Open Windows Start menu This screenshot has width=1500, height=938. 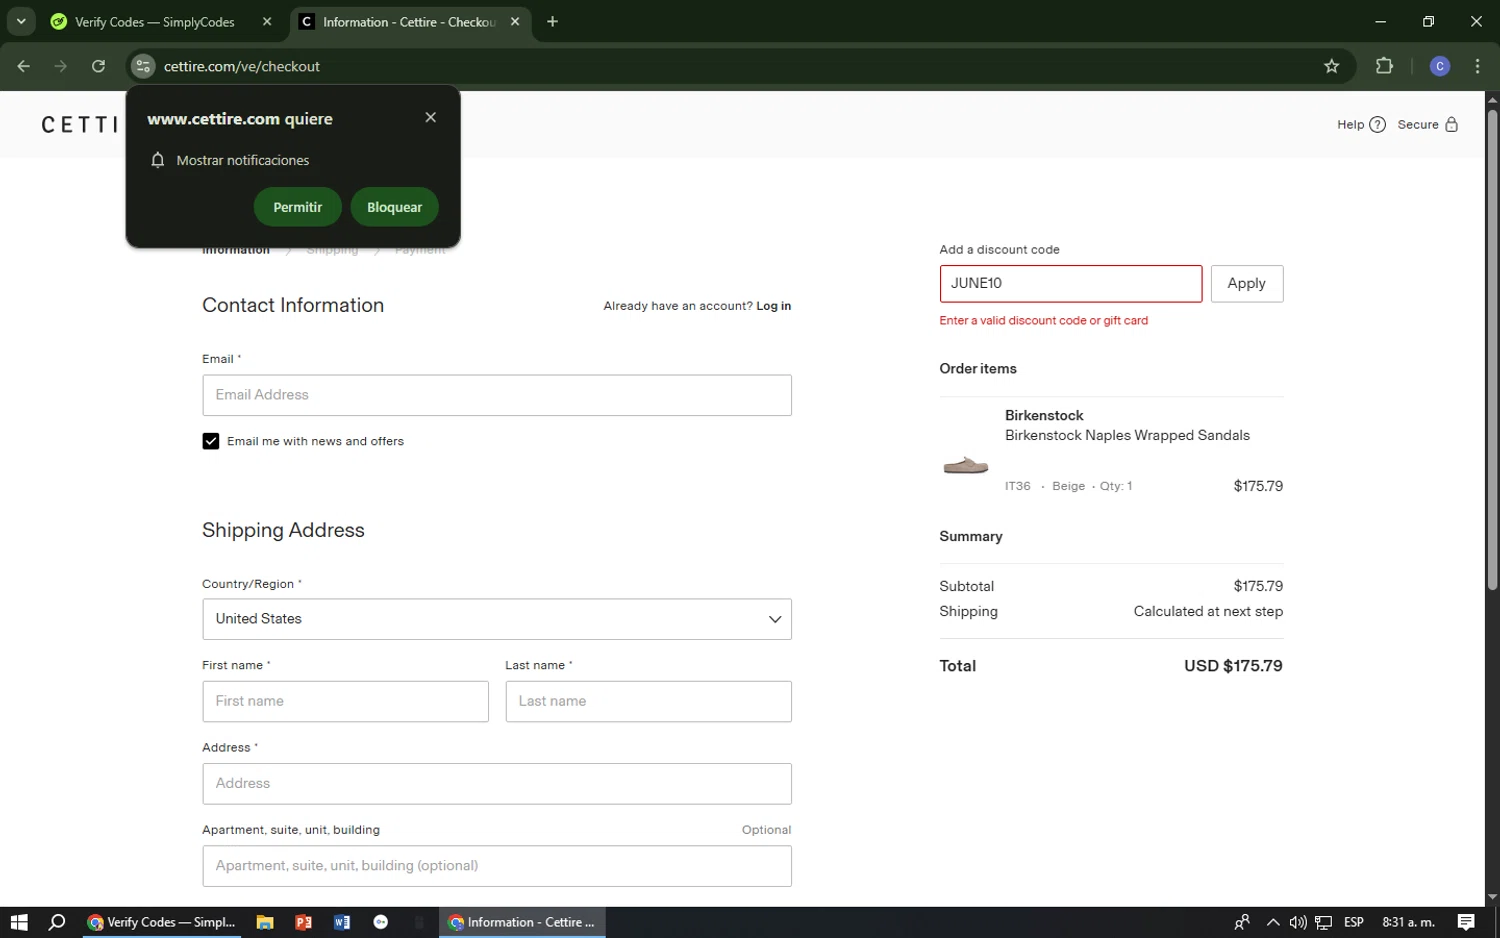(18, 922)
